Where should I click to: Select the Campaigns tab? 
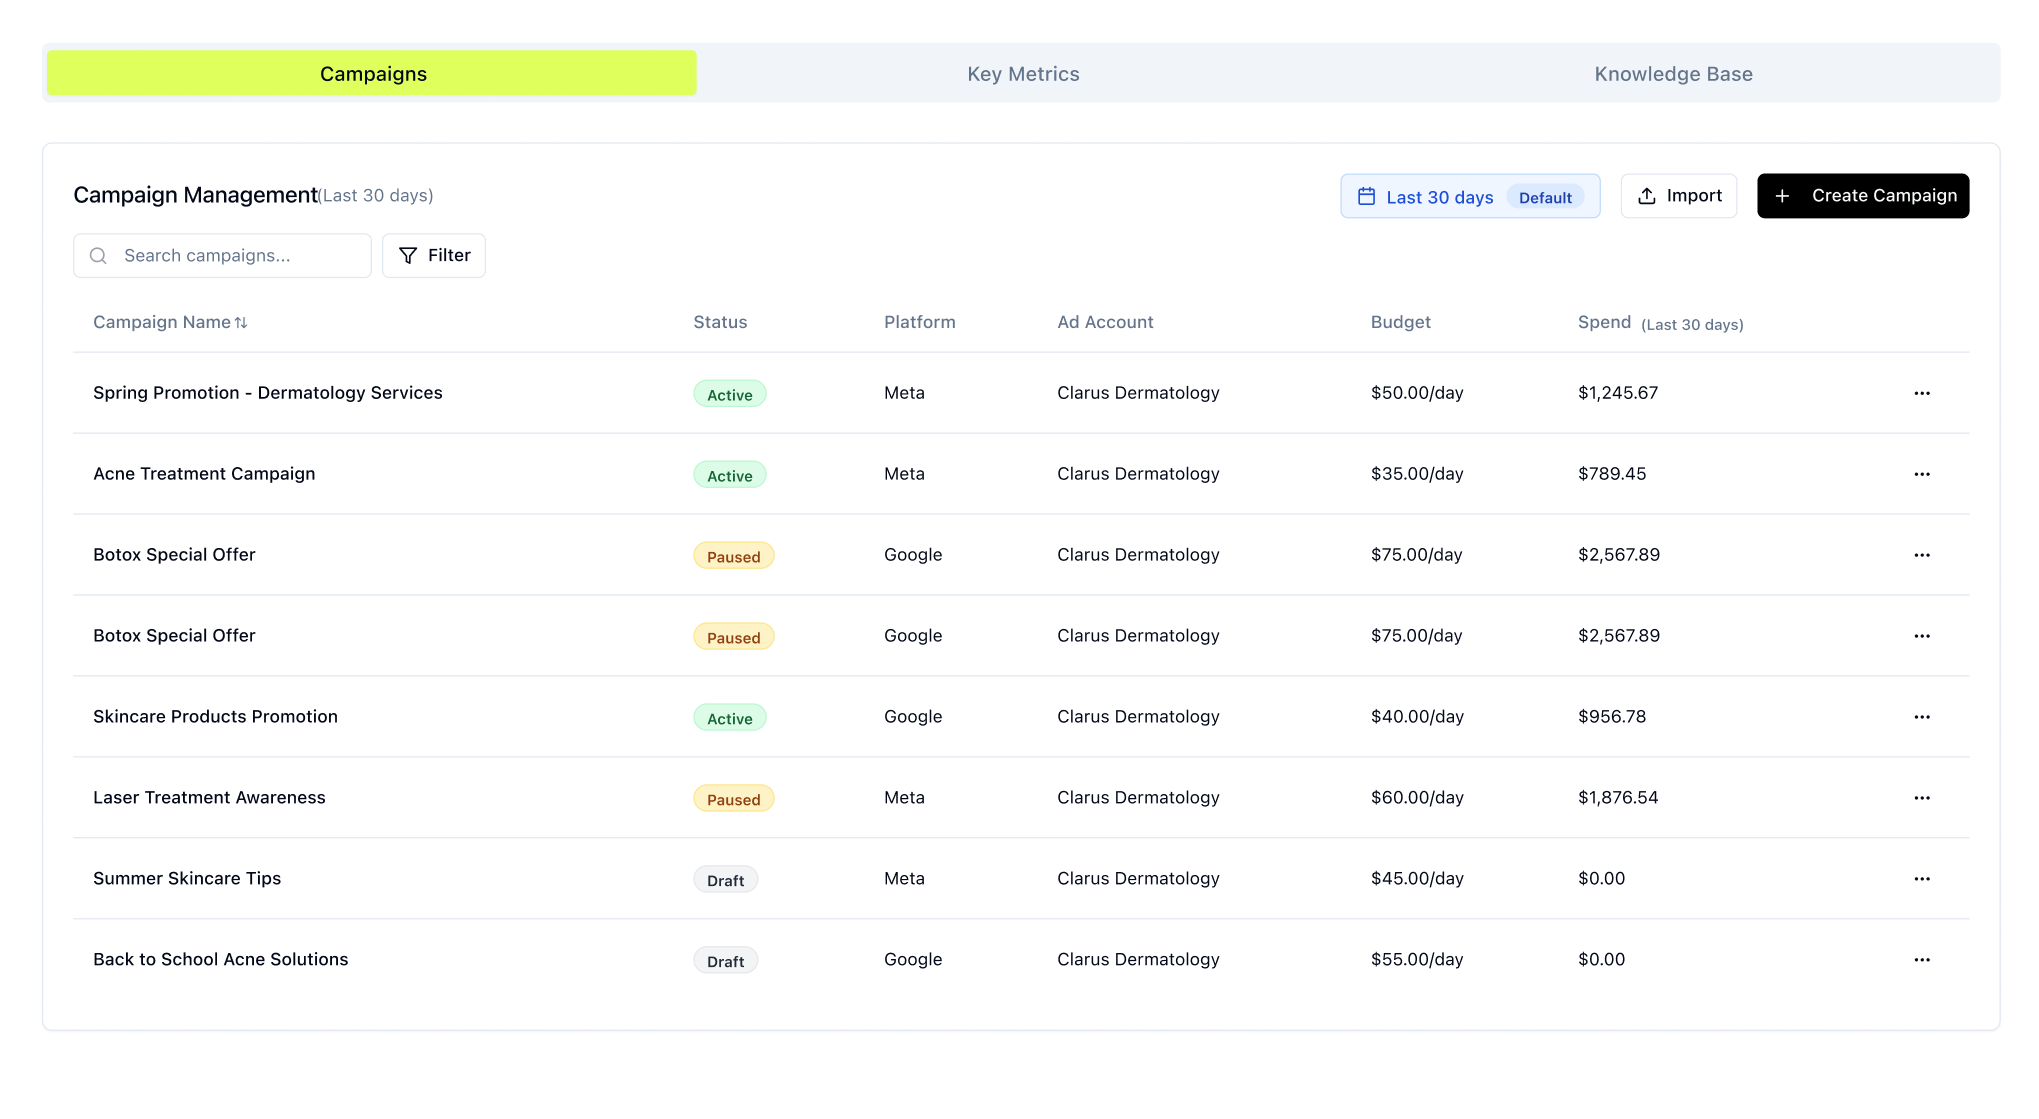click(x=372, y=74)
